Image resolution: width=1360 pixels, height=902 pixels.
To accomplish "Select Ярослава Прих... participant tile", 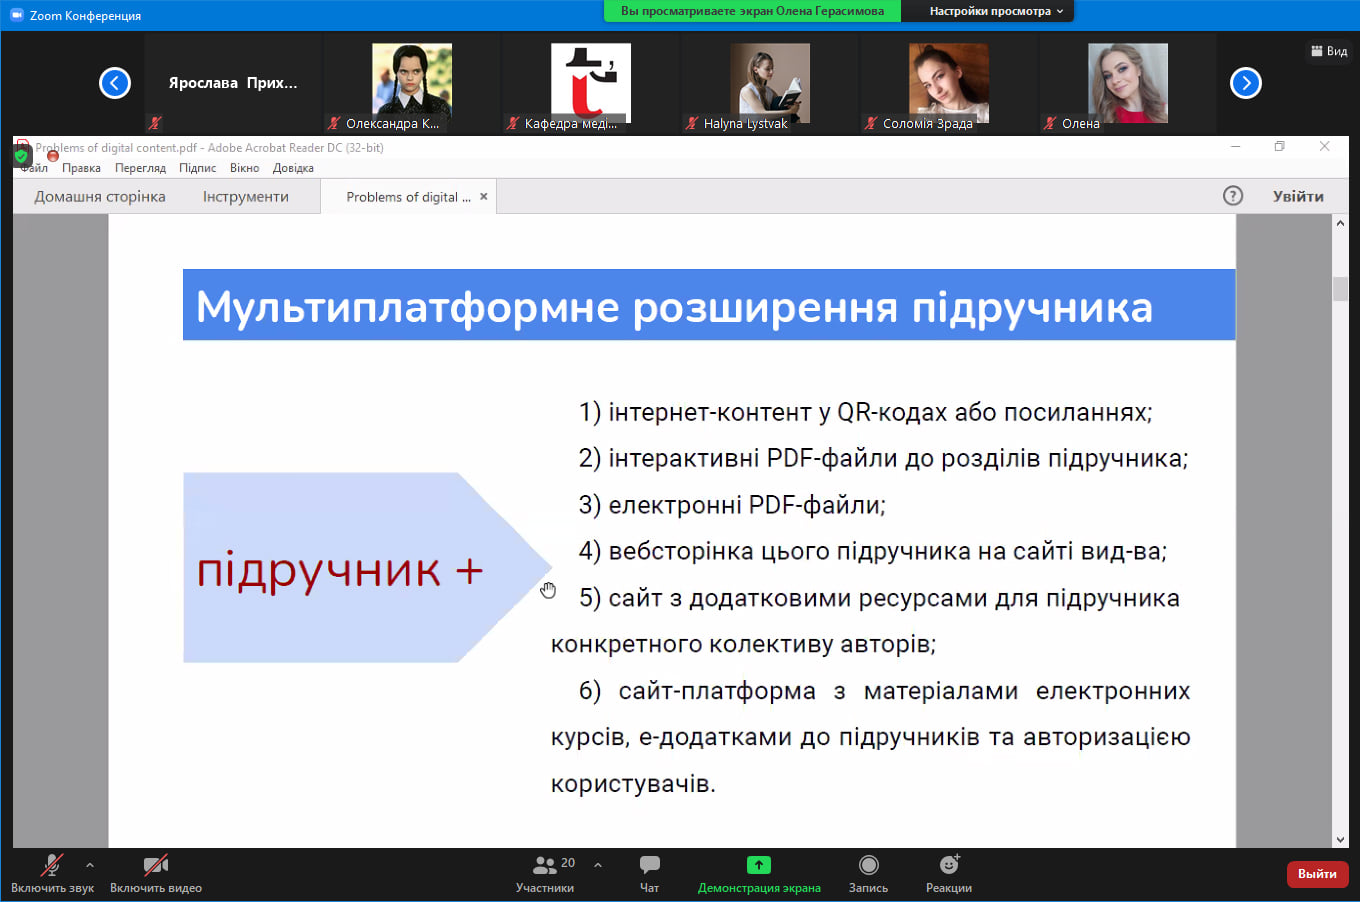I will (x=232, y=83).
